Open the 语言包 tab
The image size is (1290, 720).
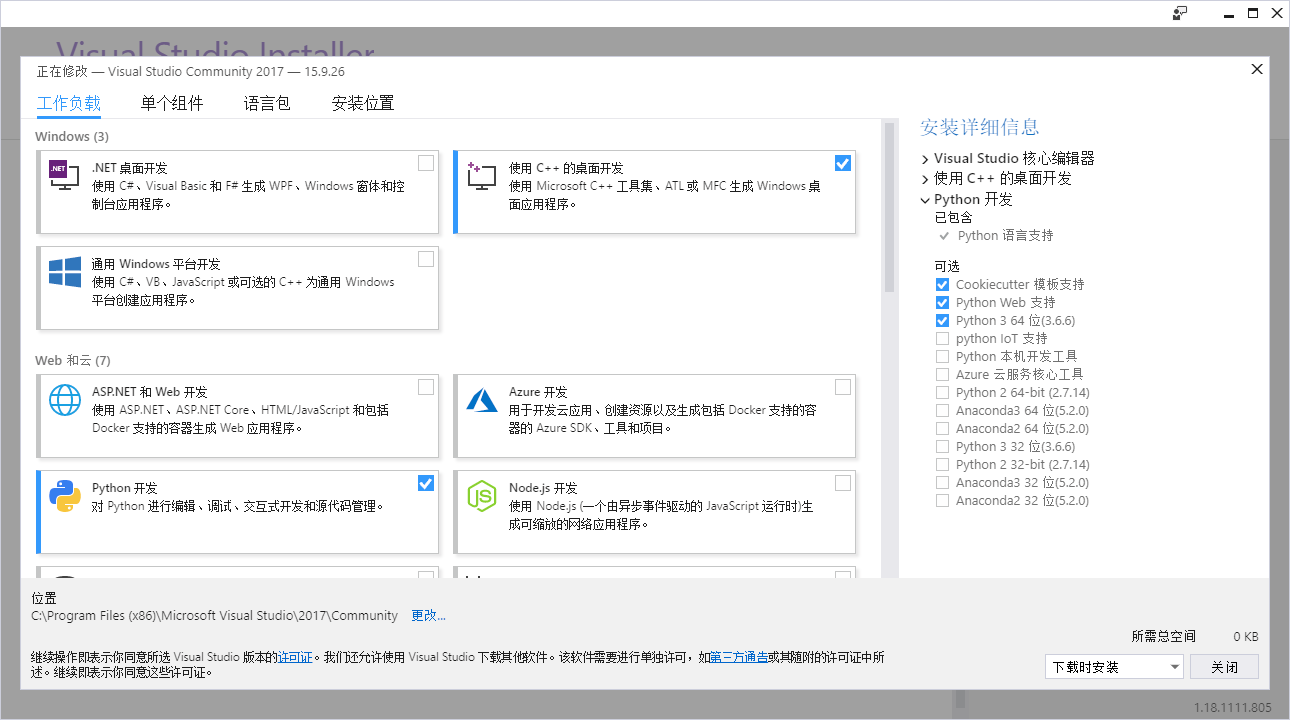tap(266, 103)
